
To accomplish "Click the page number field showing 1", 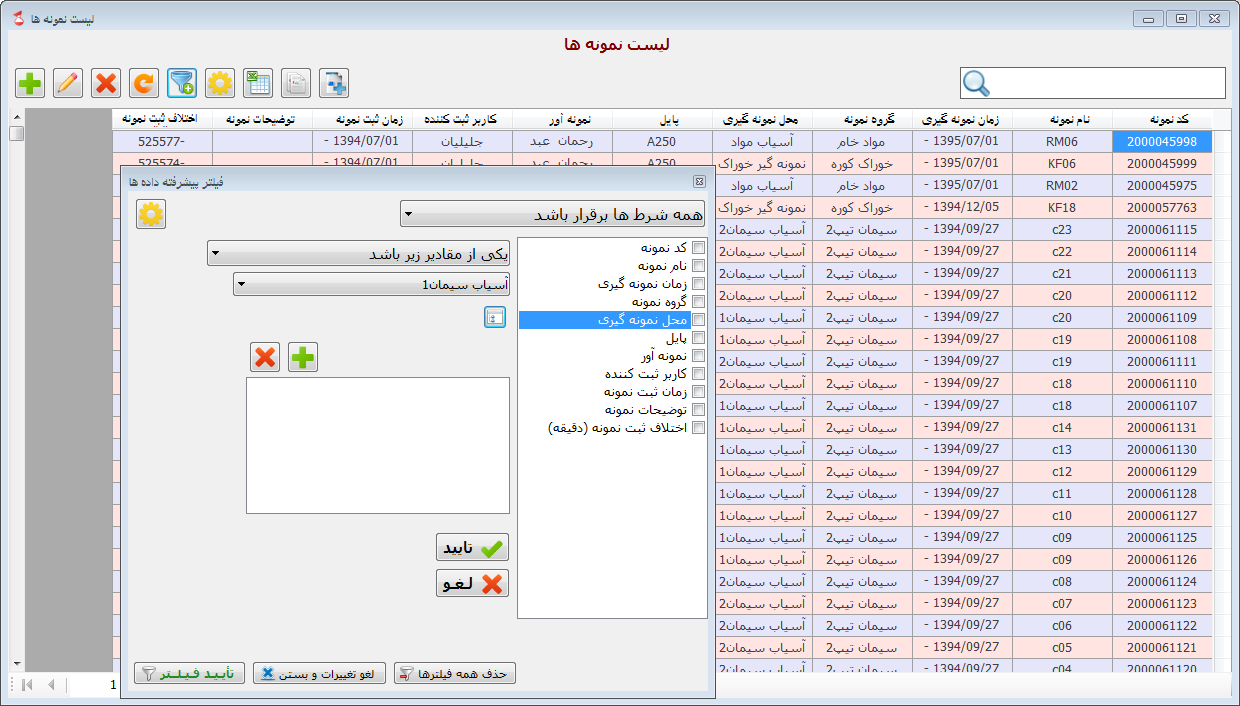I will point(93,685).
